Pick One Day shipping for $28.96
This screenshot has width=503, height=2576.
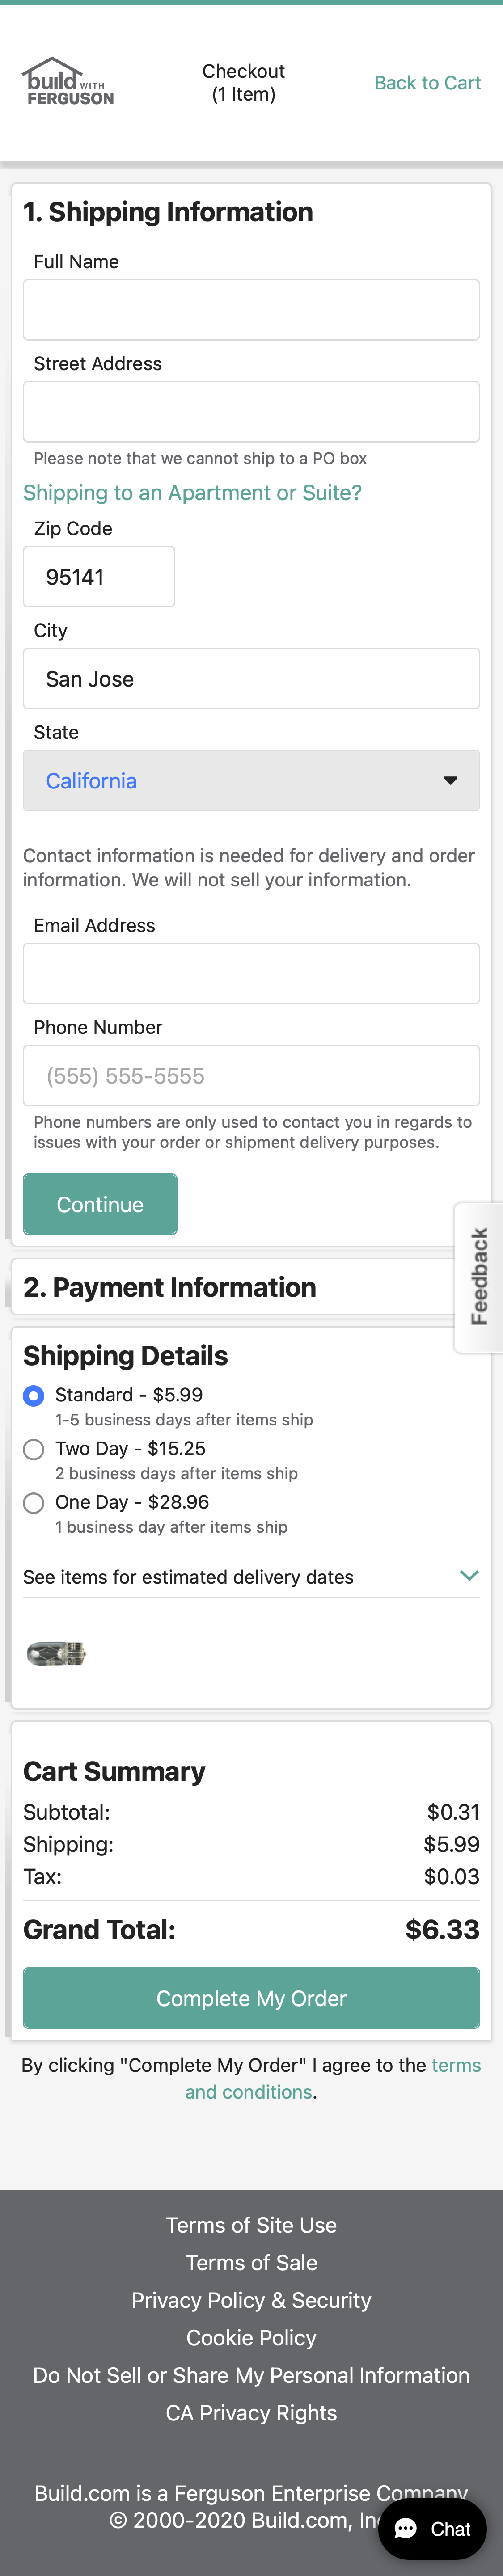coord(33,1503)
